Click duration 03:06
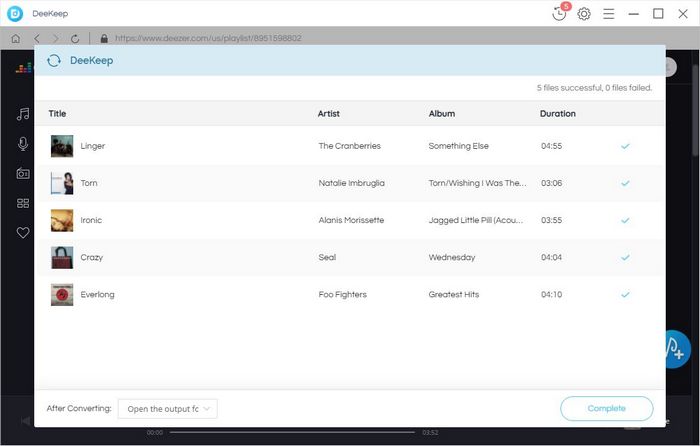Image resolution: width=700 pixels, height=446 pixels. 551,183
